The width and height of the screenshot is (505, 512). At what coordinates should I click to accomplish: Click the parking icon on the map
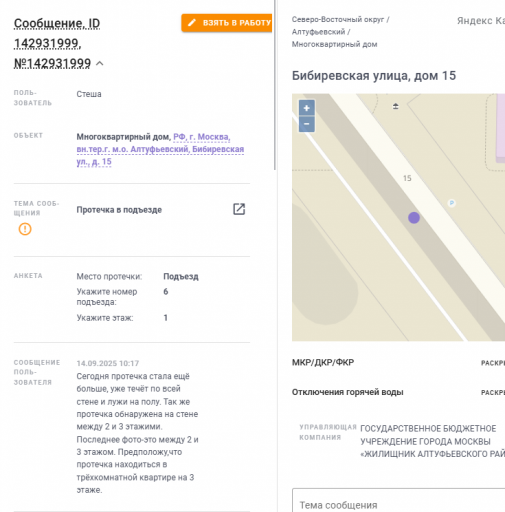451,203
